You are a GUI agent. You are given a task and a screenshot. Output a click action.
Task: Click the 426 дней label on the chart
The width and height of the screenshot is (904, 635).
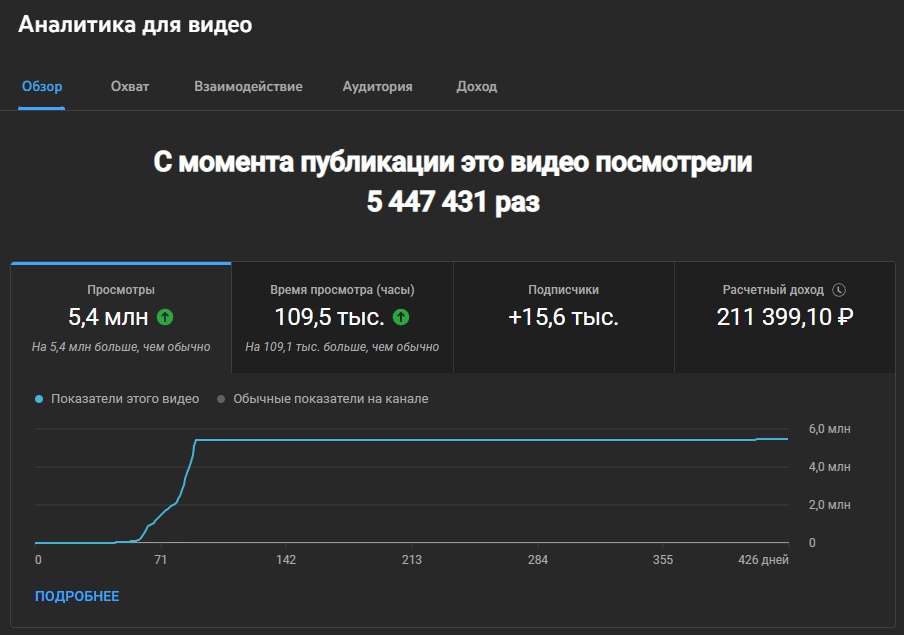[x=763, y=560]
